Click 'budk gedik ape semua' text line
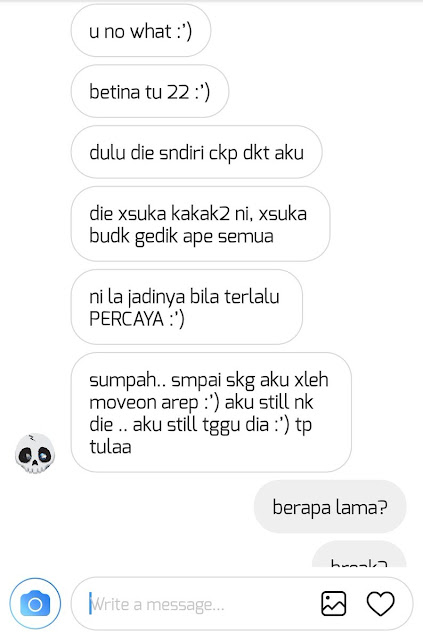Image resolution: width=423 pixels, height=640 pixels. pyautogui.click(x=181, y=236)
